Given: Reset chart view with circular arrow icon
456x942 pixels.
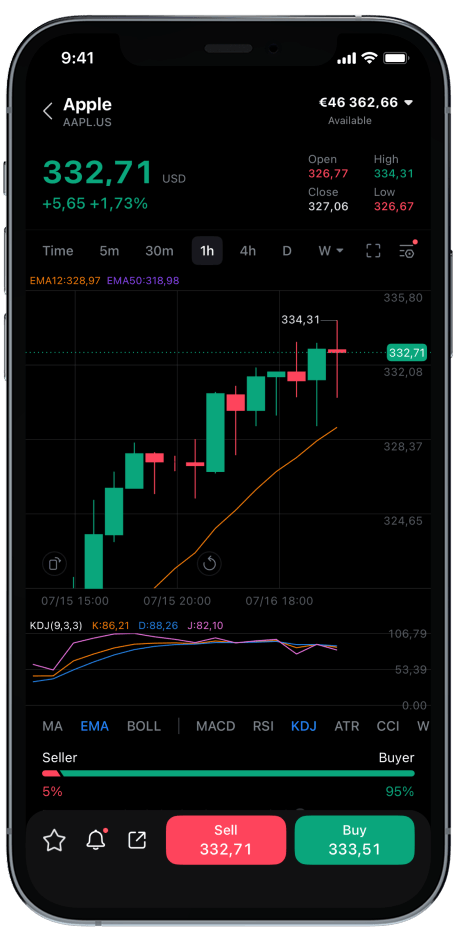Looking at the screenshot, I should 209,564.
